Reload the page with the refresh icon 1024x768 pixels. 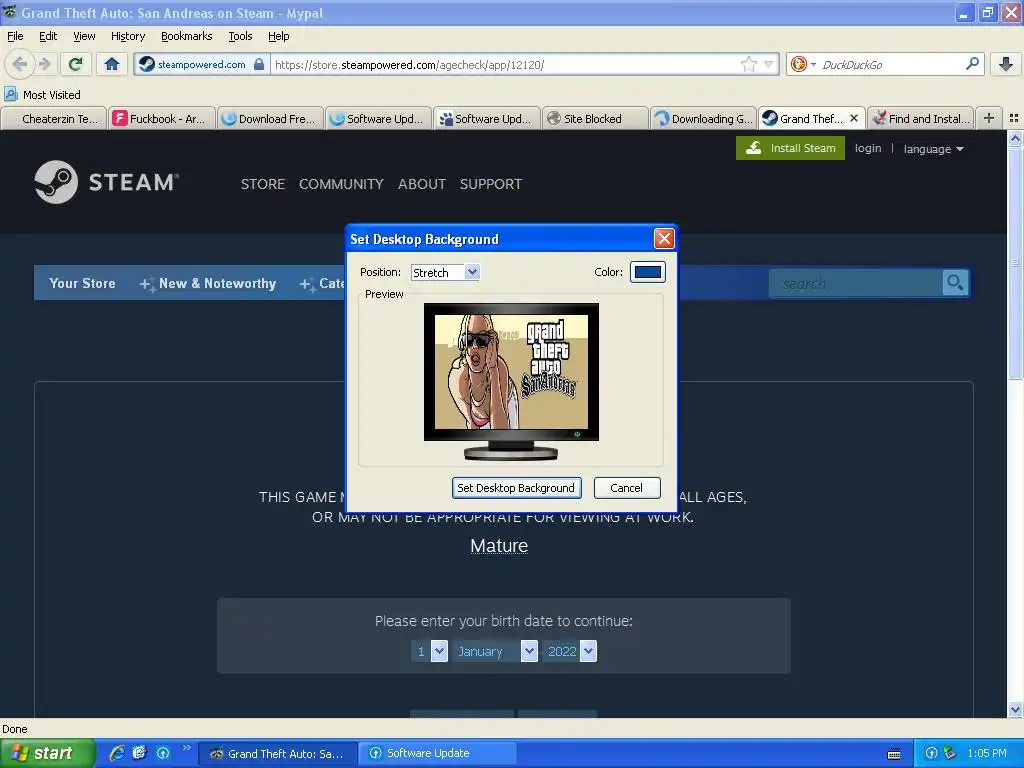pos(75,64)
